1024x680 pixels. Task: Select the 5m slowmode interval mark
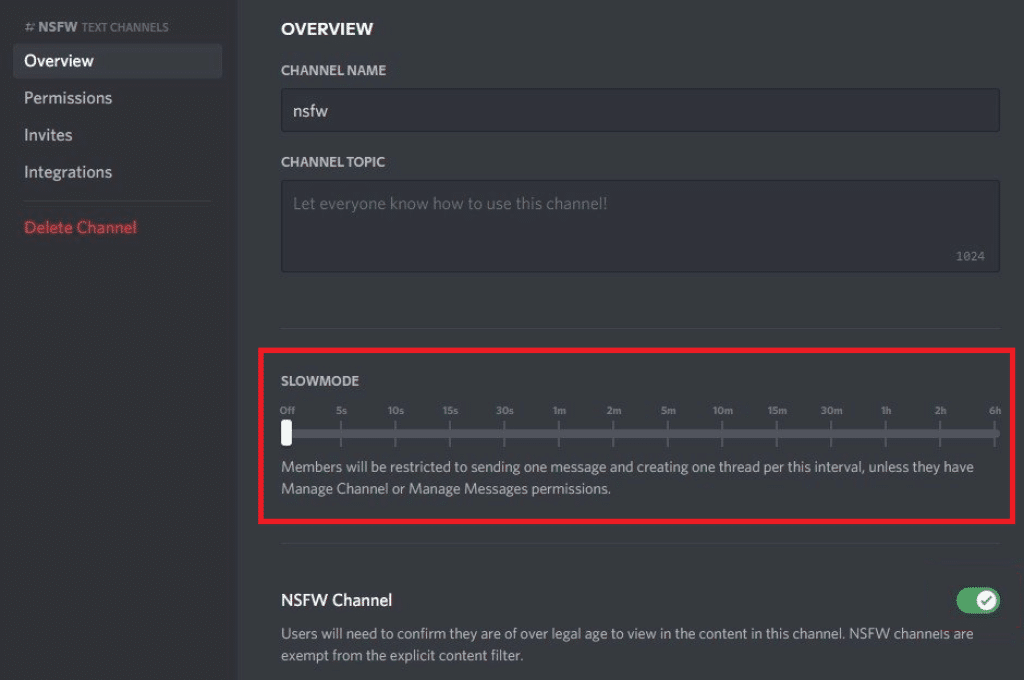coord(668,433)
